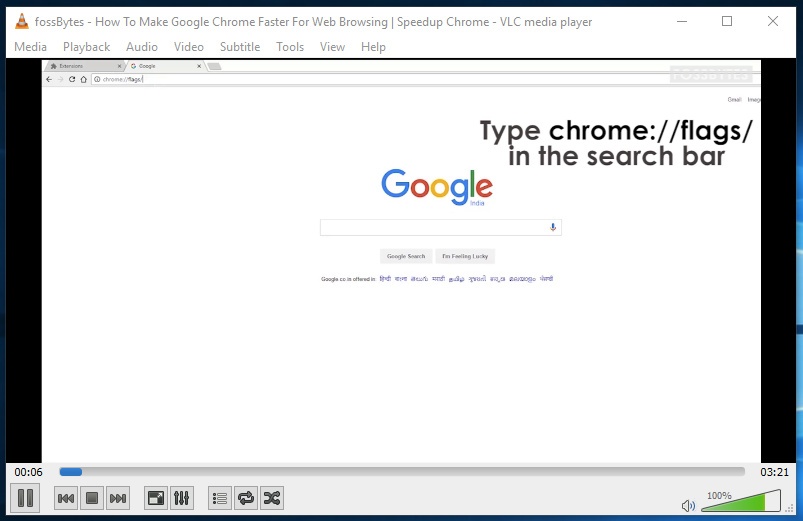Enable random shuffle playback
Image resolution: width=803 pixels, height=521 pixels.
[x=271, y=498]
